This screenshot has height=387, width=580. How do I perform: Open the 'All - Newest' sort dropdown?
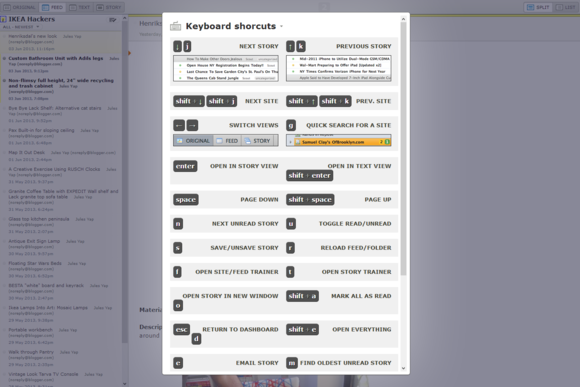coord(21,27)
